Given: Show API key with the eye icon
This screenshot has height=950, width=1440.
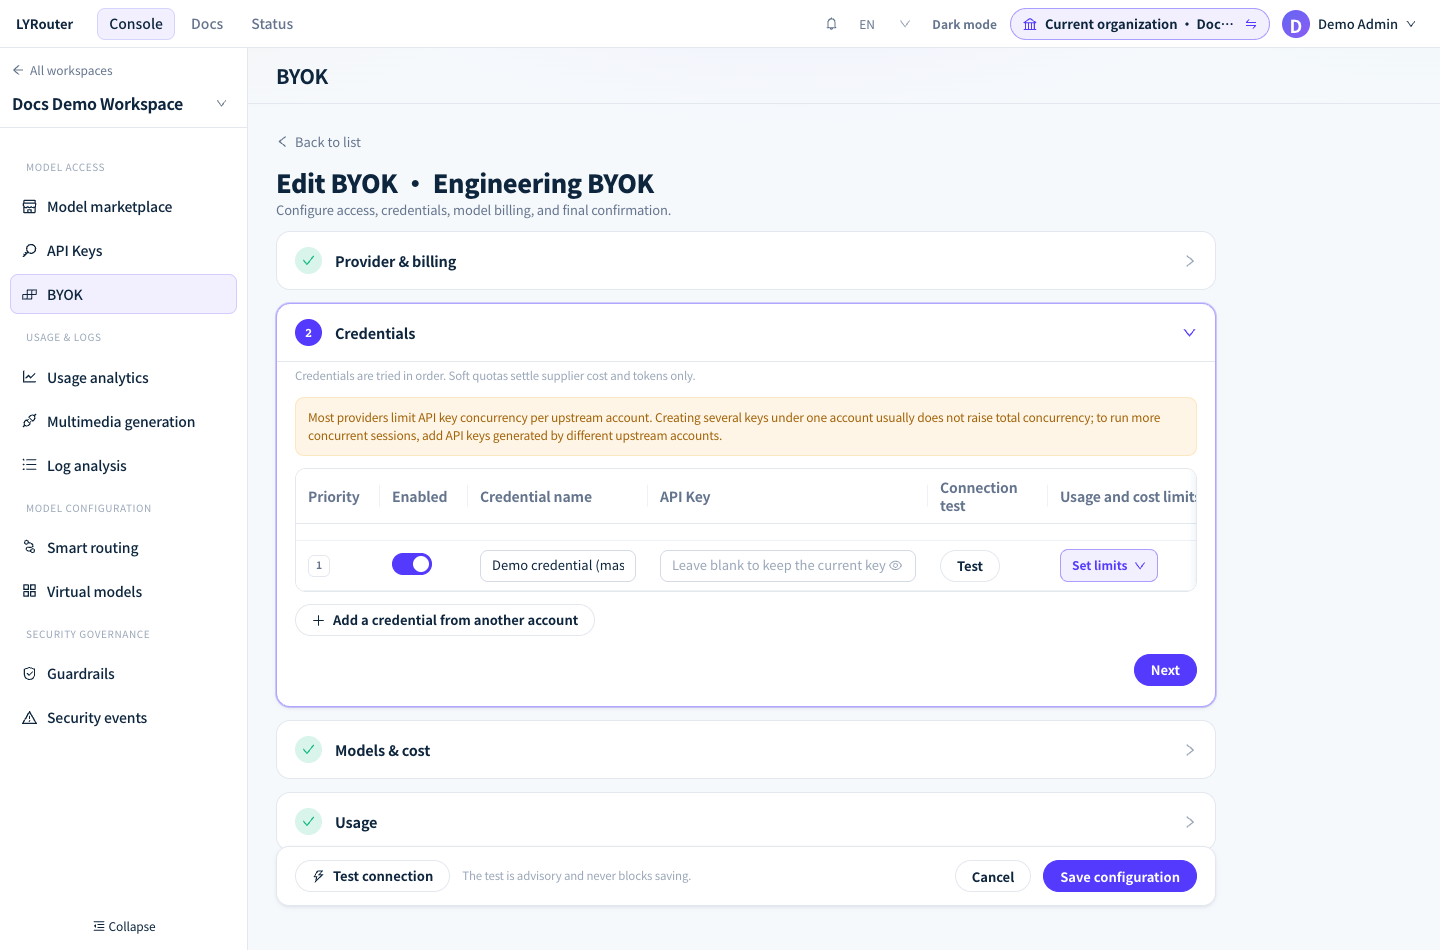Looking at the screenshot, I should (896, 566).
